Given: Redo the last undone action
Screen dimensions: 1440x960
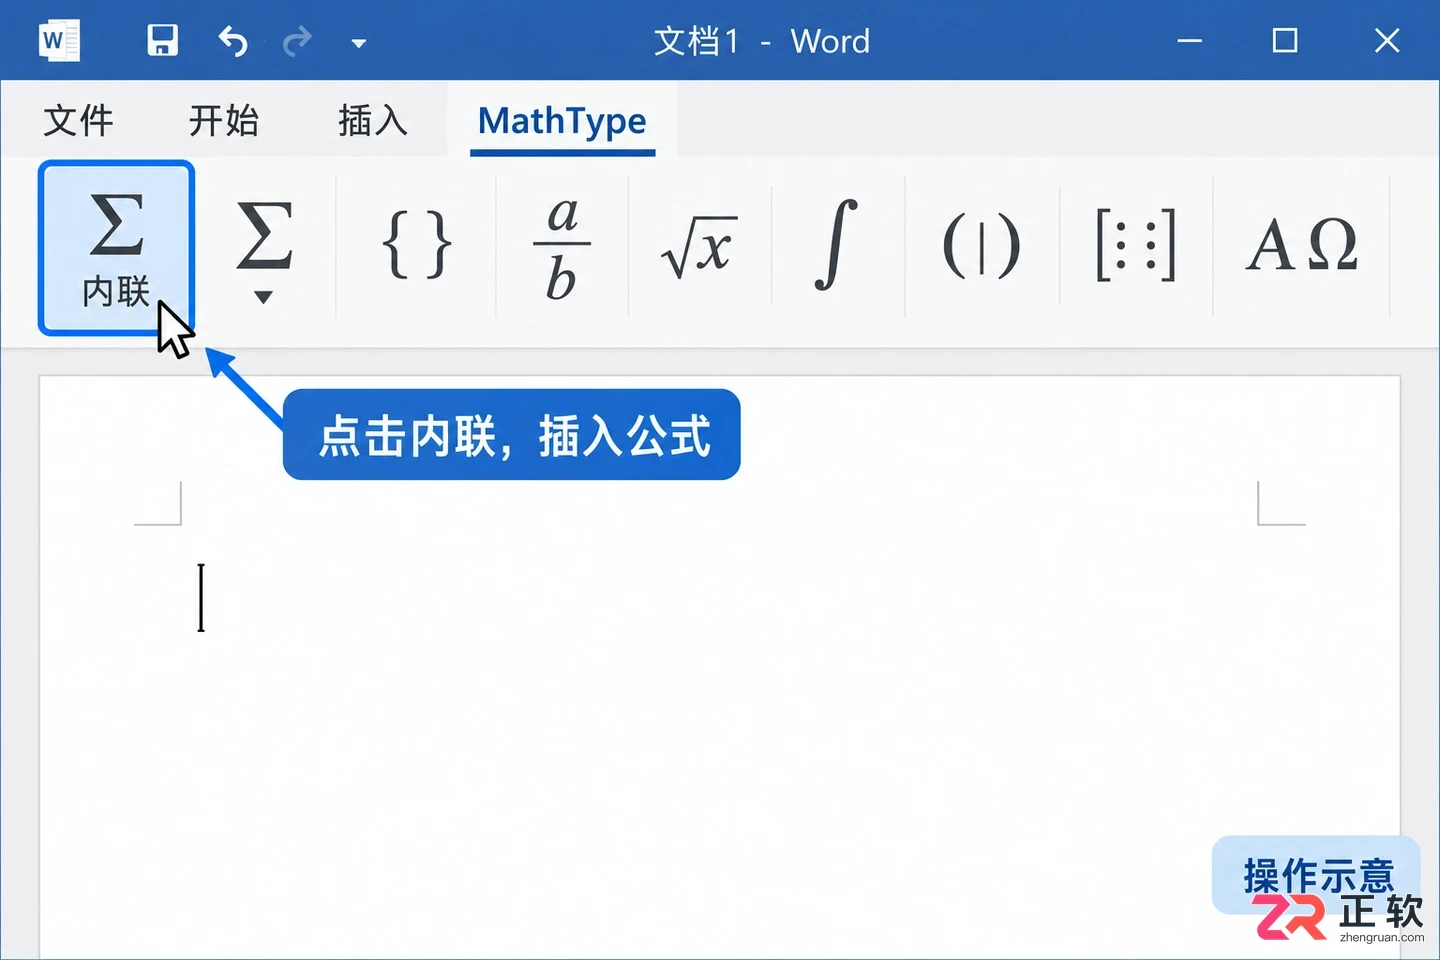Looking at the screenshot, I should point(297,41).
